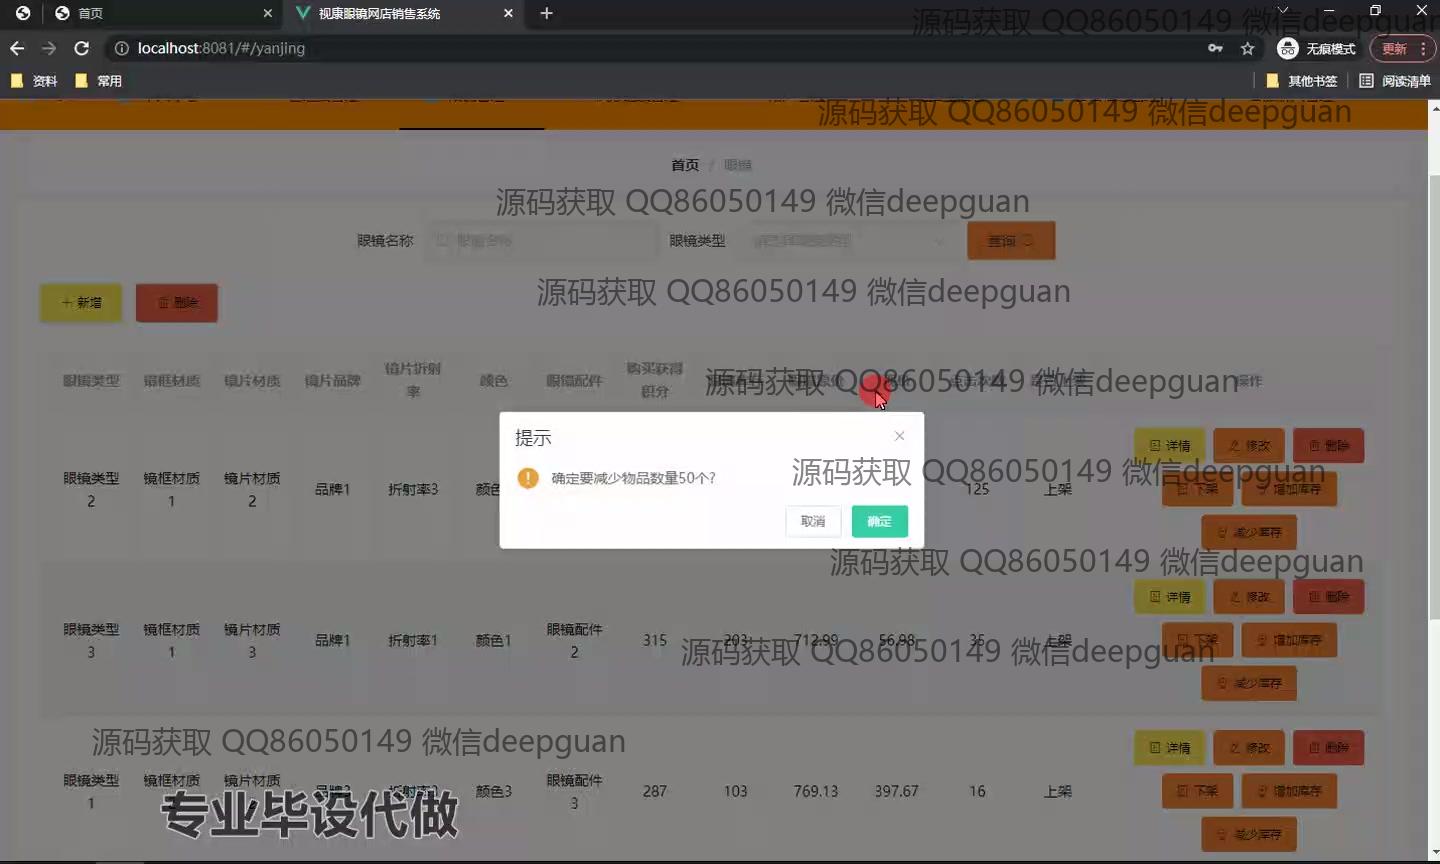1440x864 pixels.
Task: Expand the 其他书签 bookmarks folder
Action: click(x=1302, y=81)
